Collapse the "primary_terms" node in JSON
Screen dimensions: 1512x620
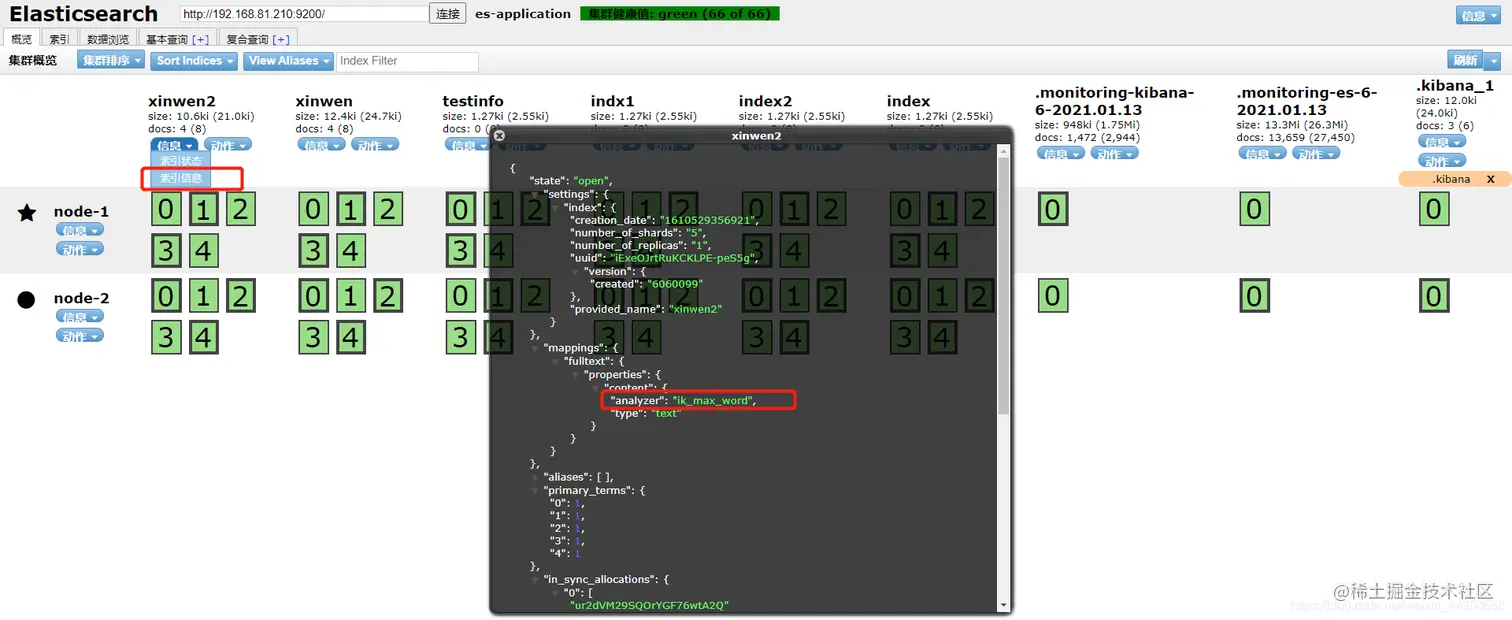coord(537,490)
